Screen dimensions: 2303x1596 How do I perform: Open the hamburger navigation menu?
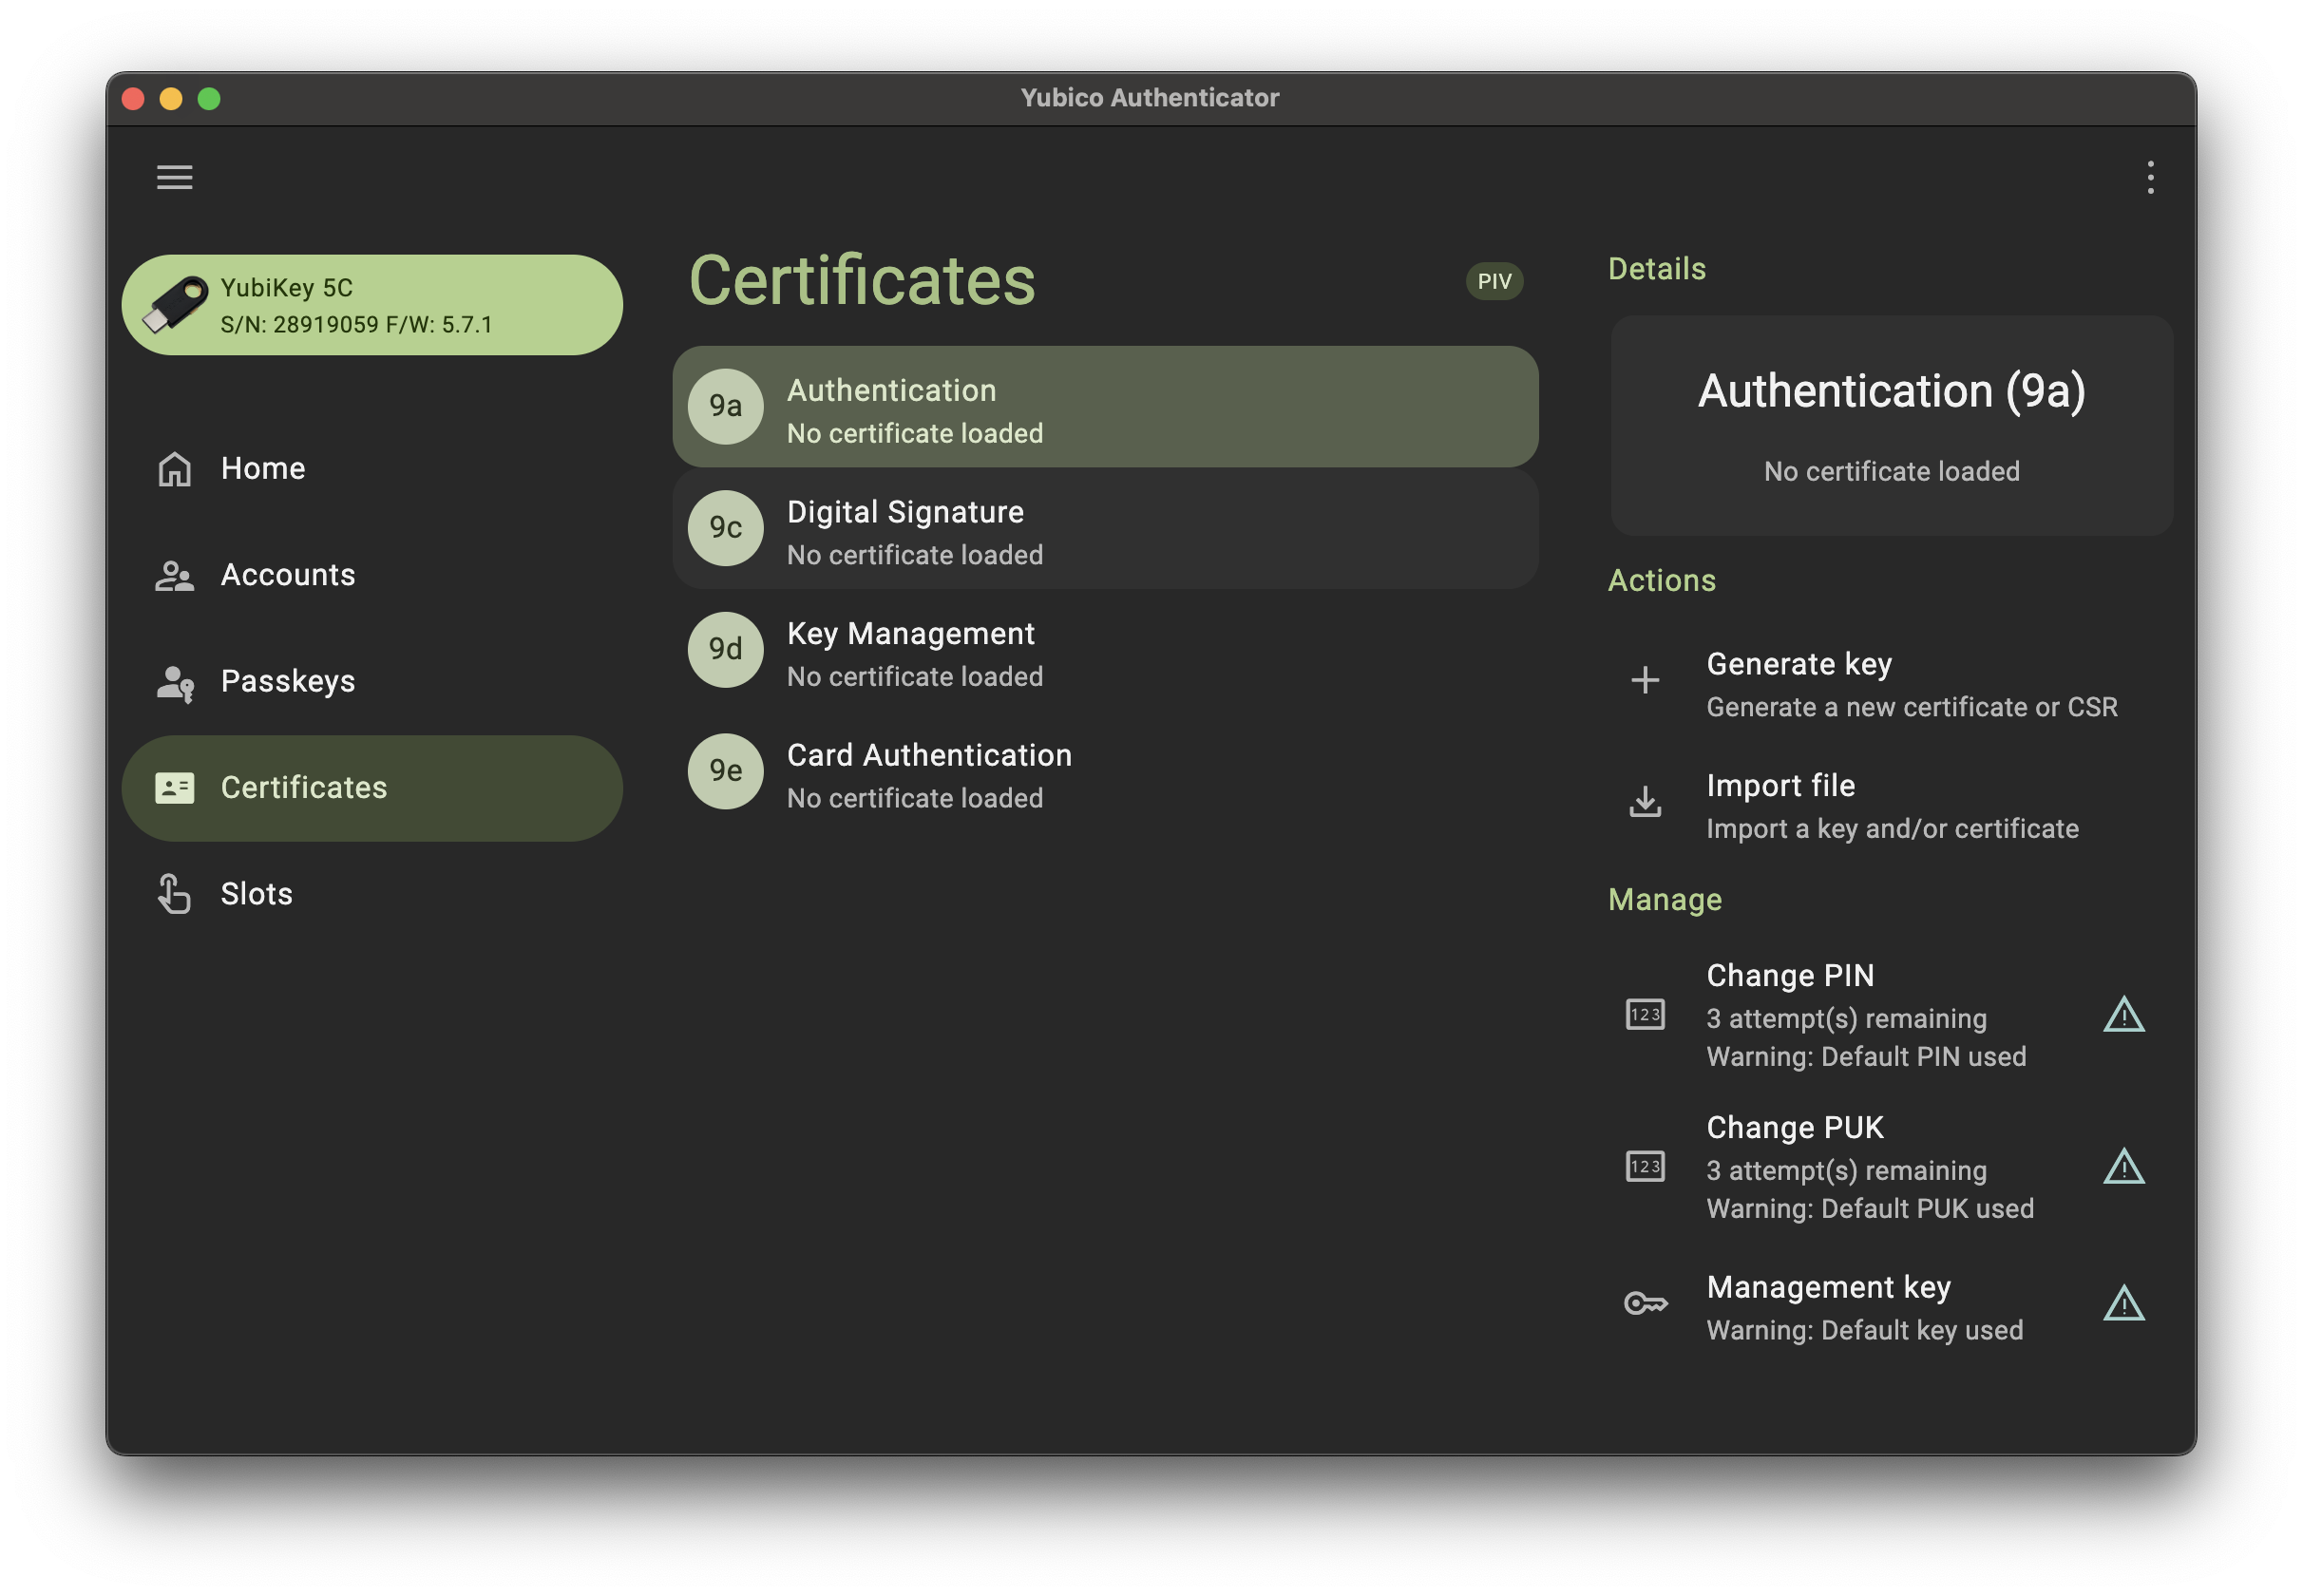click(x=174, y=178)
